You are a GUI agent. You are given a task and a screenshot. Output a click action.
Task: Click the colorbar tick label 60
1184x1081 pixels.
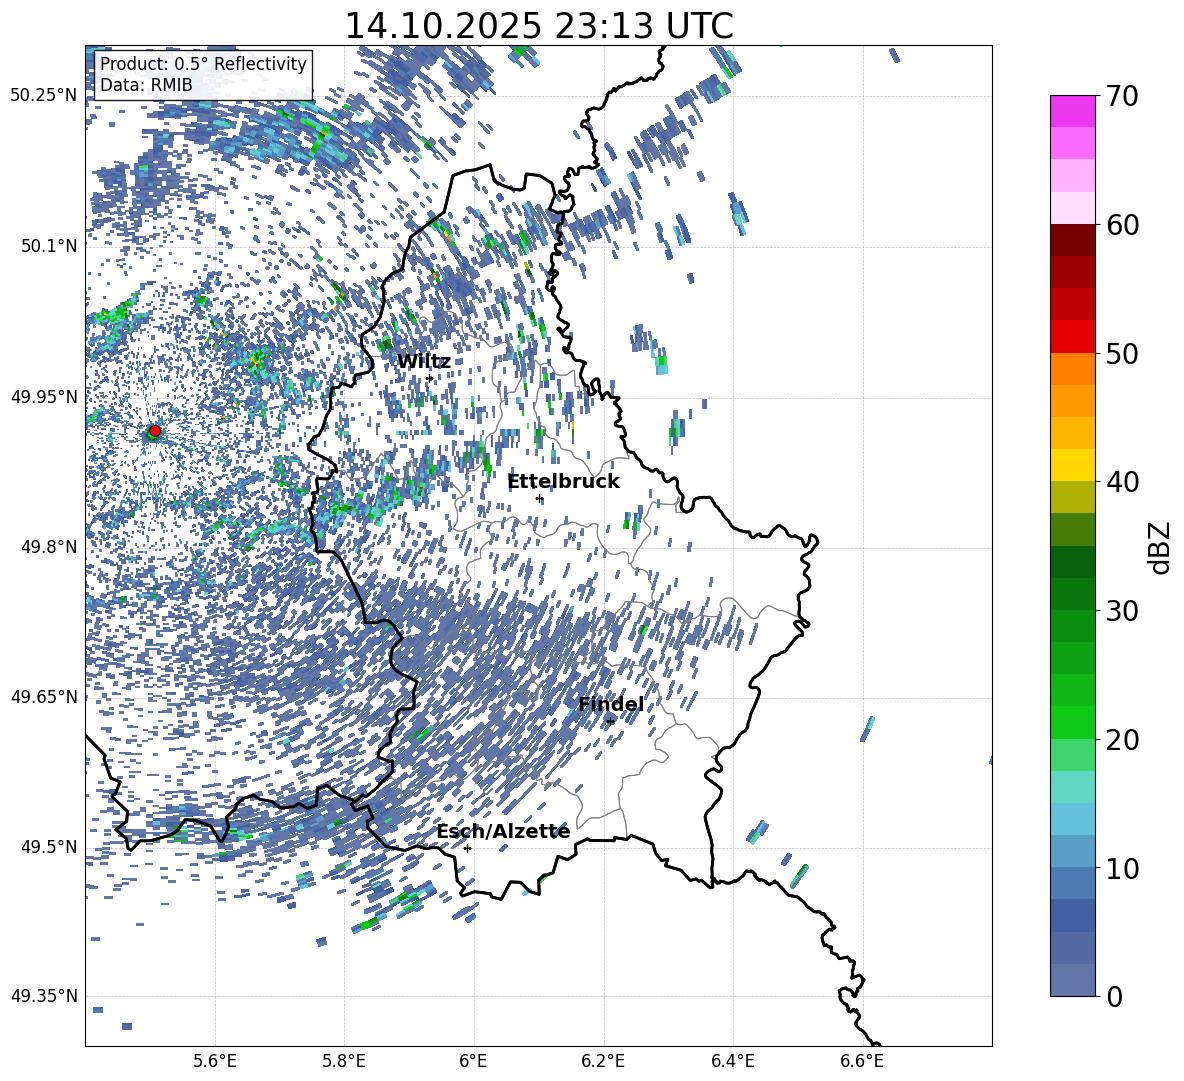point(1122,225)
